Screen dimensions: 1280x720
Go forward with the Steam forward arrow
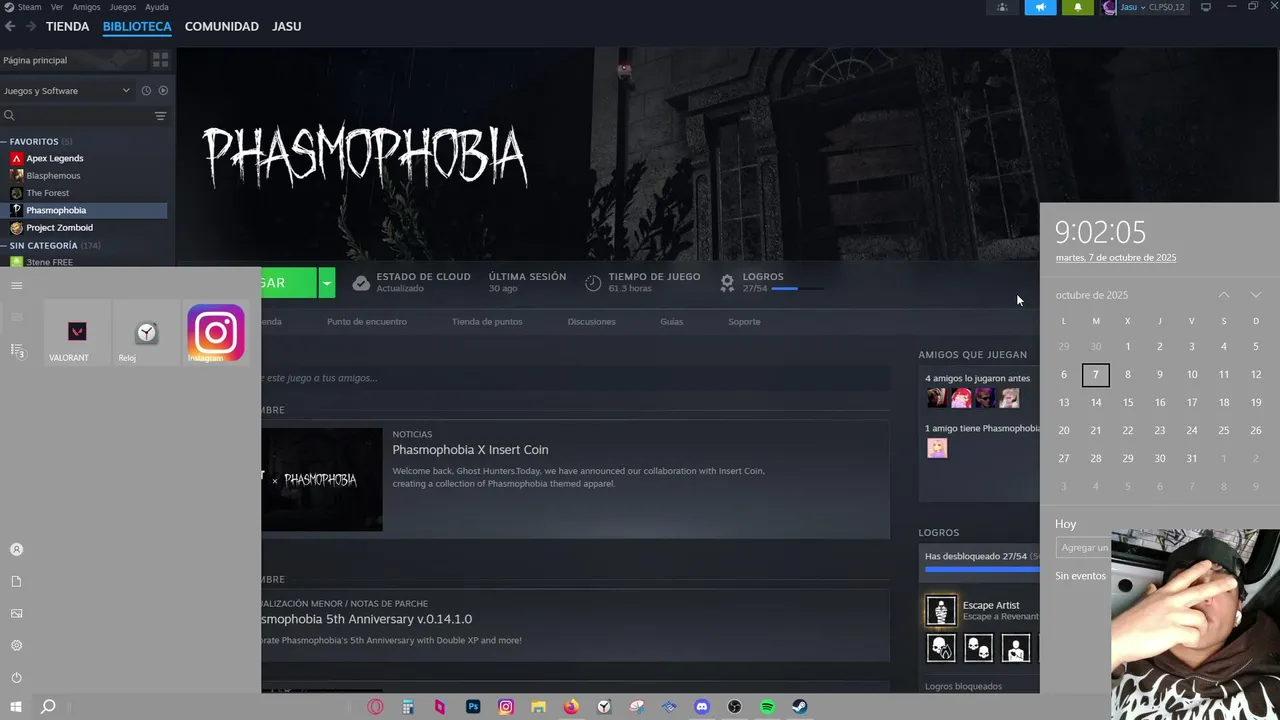click(x=31, y=26)
